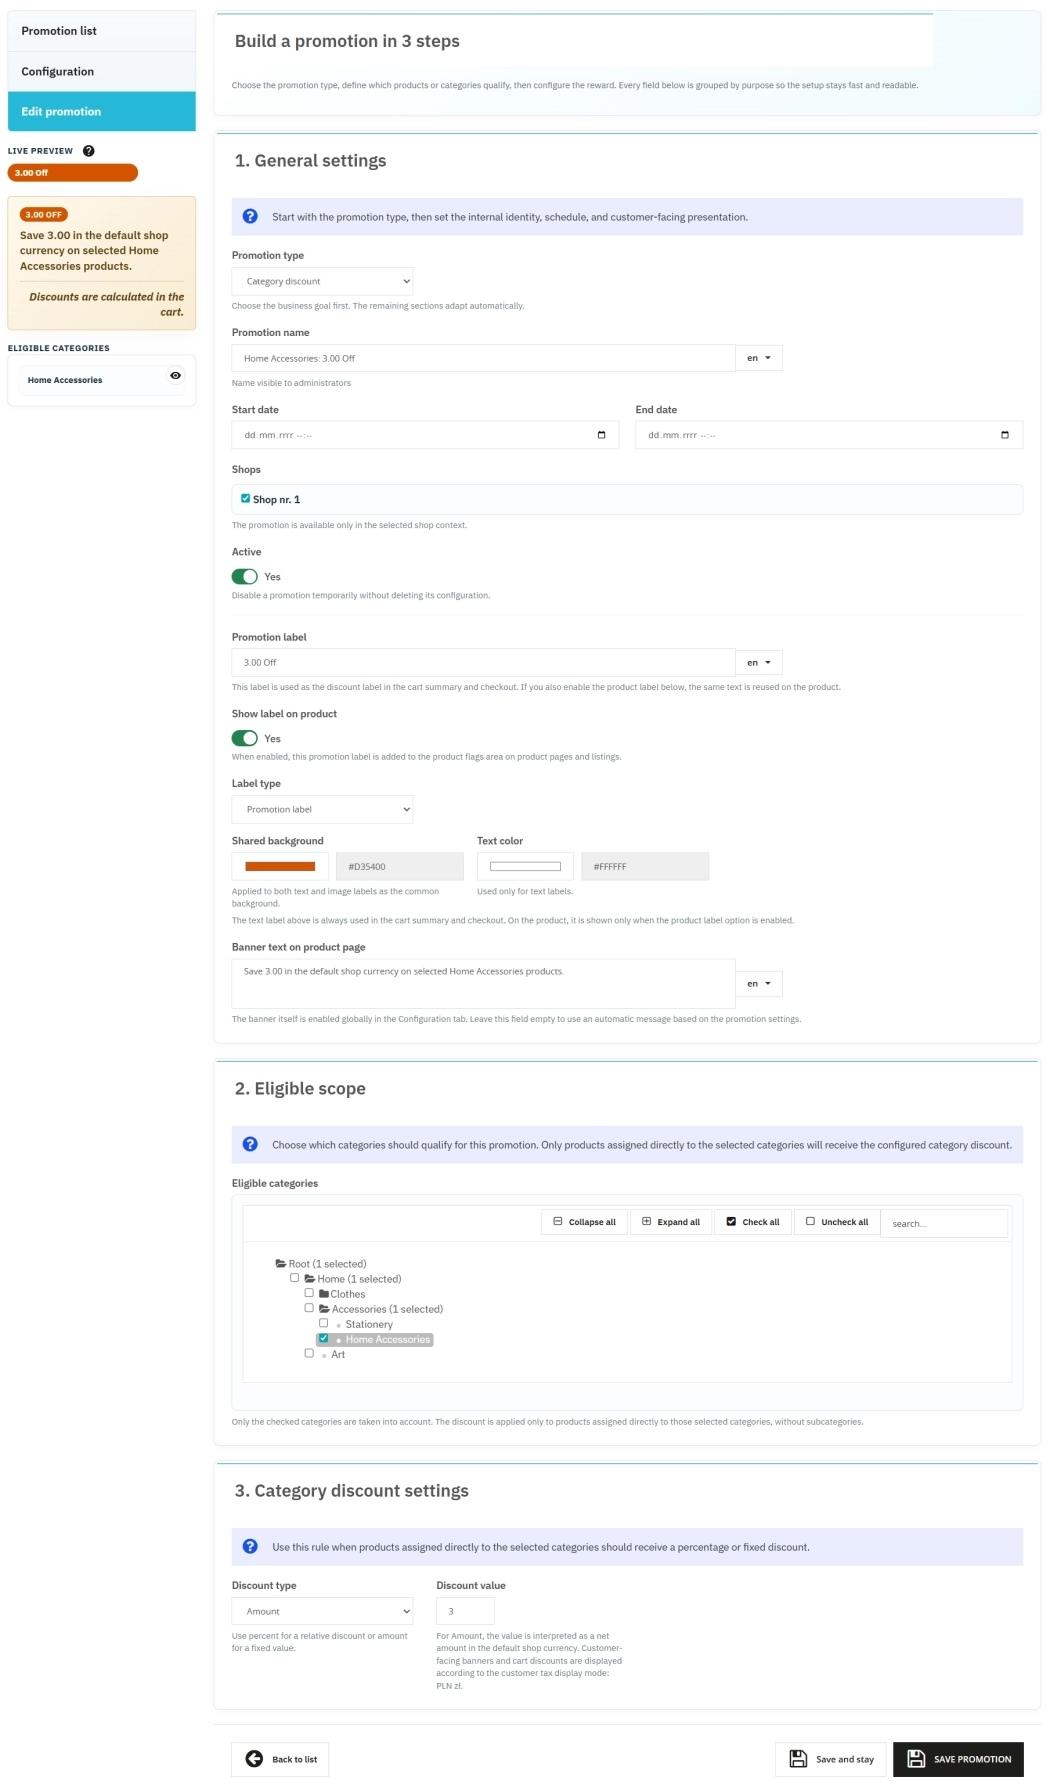The width and height of the screenshot is (1050, 1788).
Task: Open the Discount type dropdown
Action: click(x=322, y=1611)
